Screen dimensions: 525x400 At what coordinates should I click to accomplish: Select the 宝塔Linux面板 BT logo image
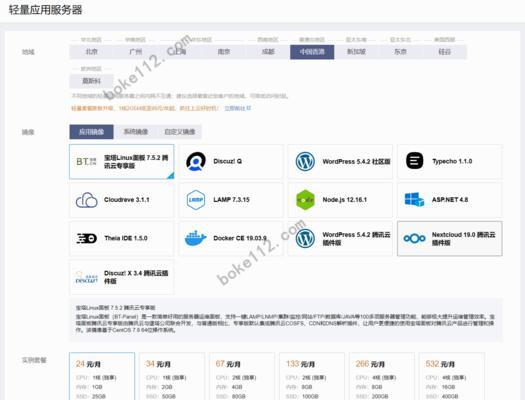[86, 162]
